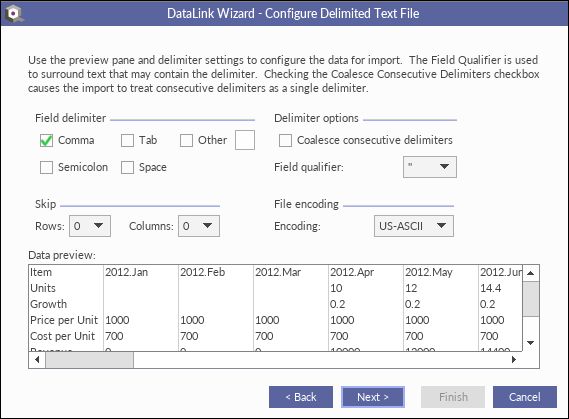
Task: Open the Encoding US-ASCII dropdown
Action: tap(414, 226)
